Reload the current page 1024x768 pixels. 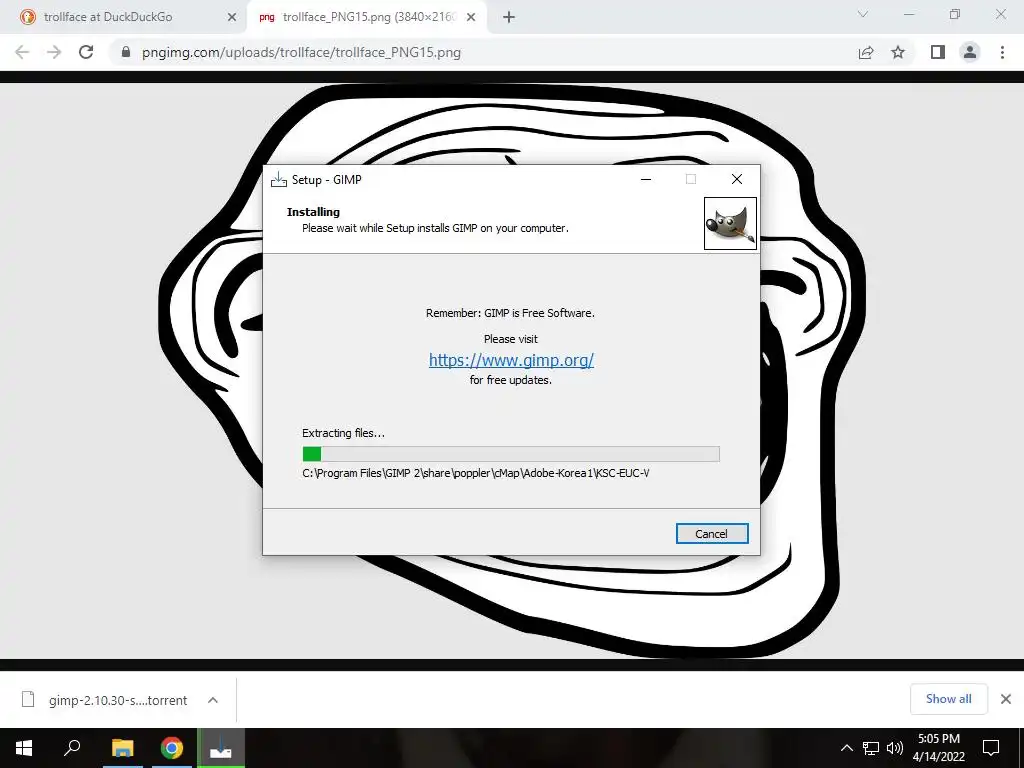[x=86, y=52]
